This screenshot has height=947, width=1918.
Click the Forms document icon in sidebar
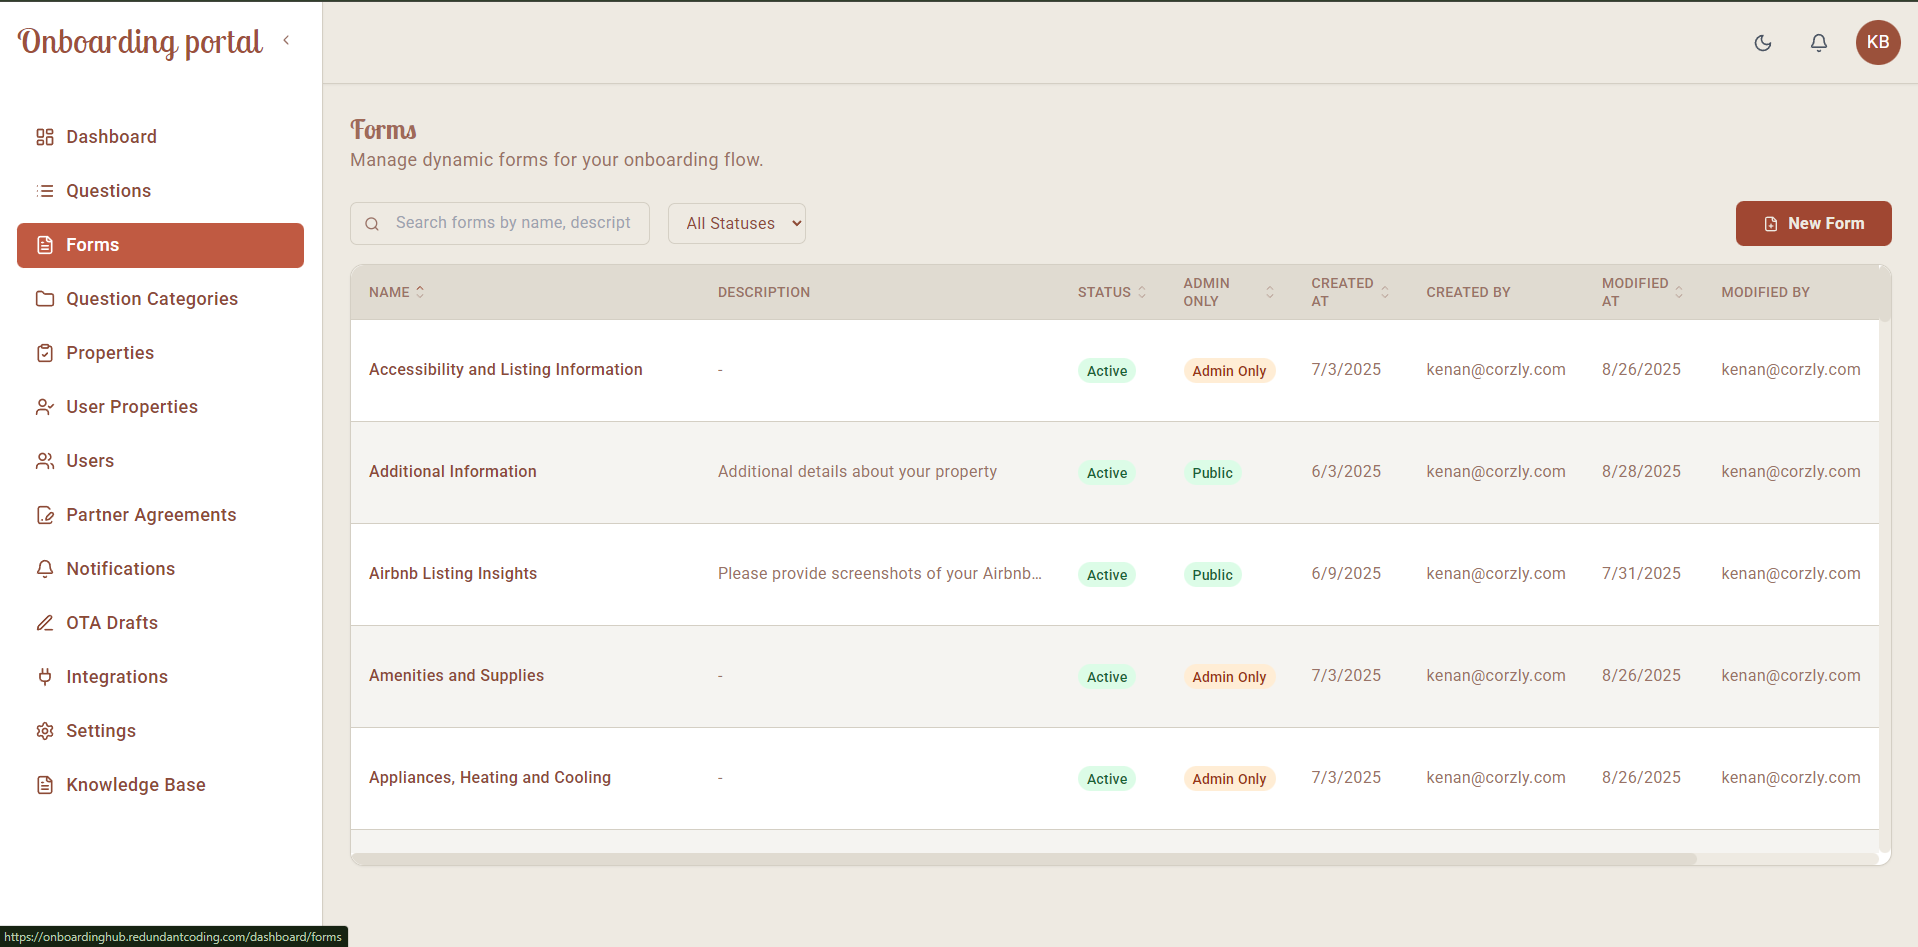45,245
